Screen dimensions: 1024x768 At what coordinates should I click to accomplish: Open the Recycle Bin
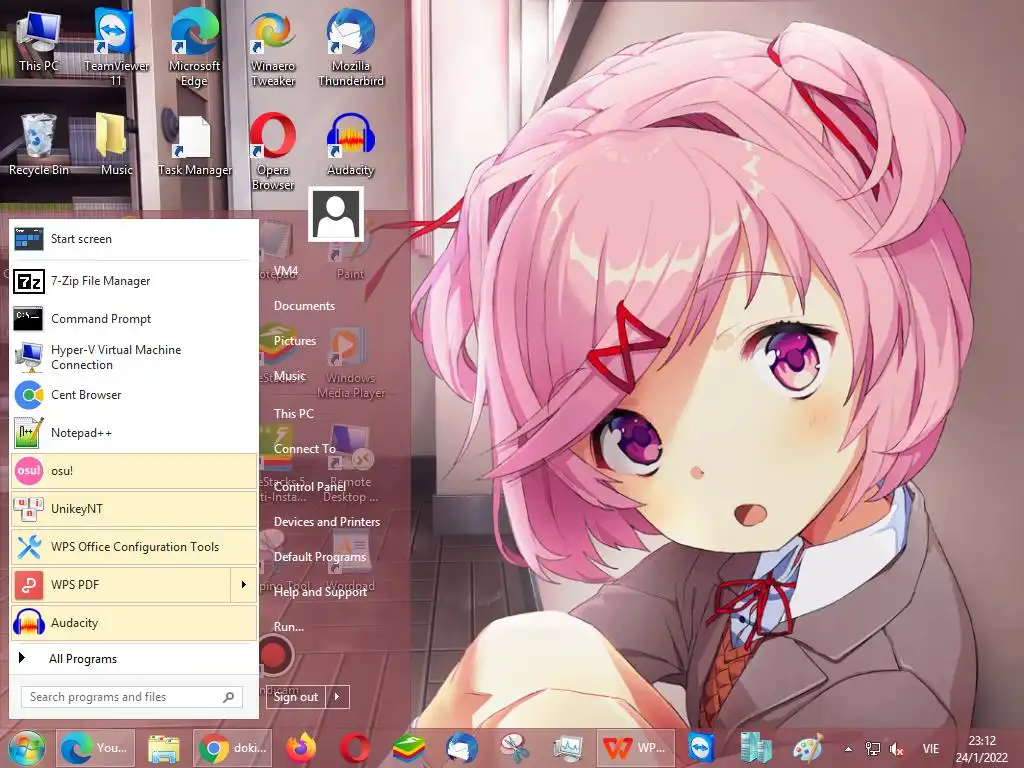(x=38, y=145)
